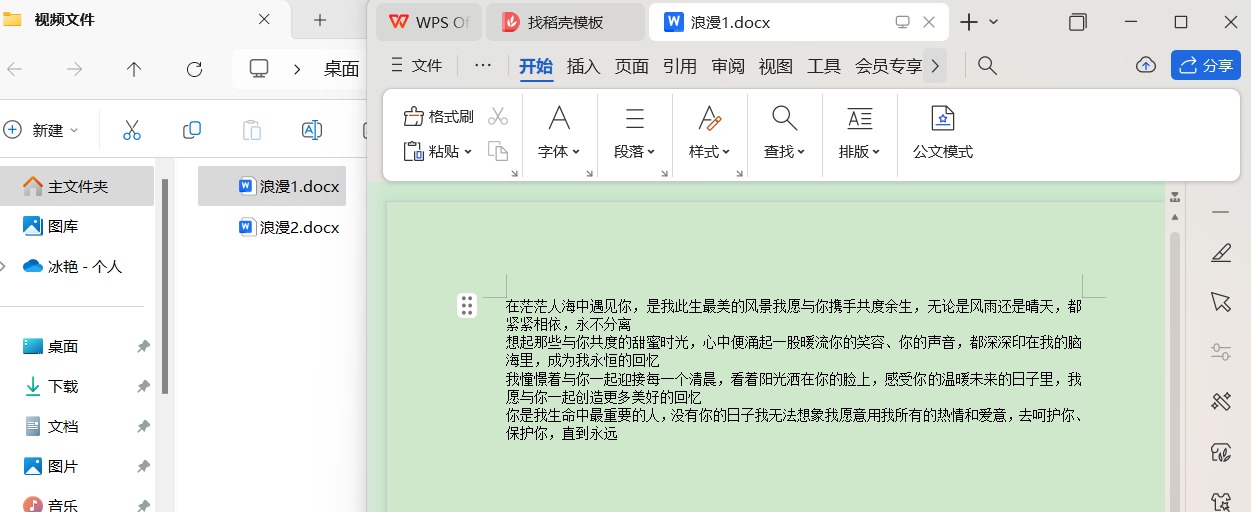Open the 文件 file menu in WPS
The width and height of the screenshot is (1251, 512).
click(x=415, y=66)
